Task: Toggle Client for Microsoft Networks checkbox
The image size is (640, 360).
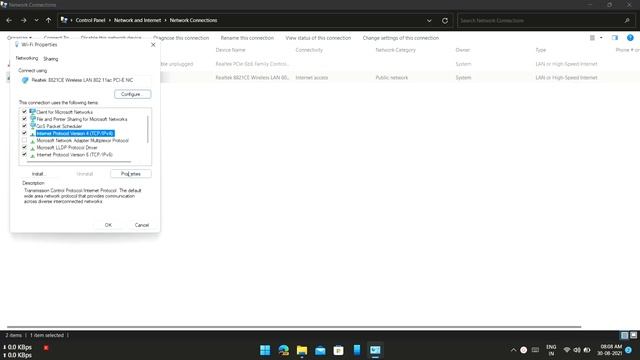Action: pyautogui.click(x=24, y=111)
